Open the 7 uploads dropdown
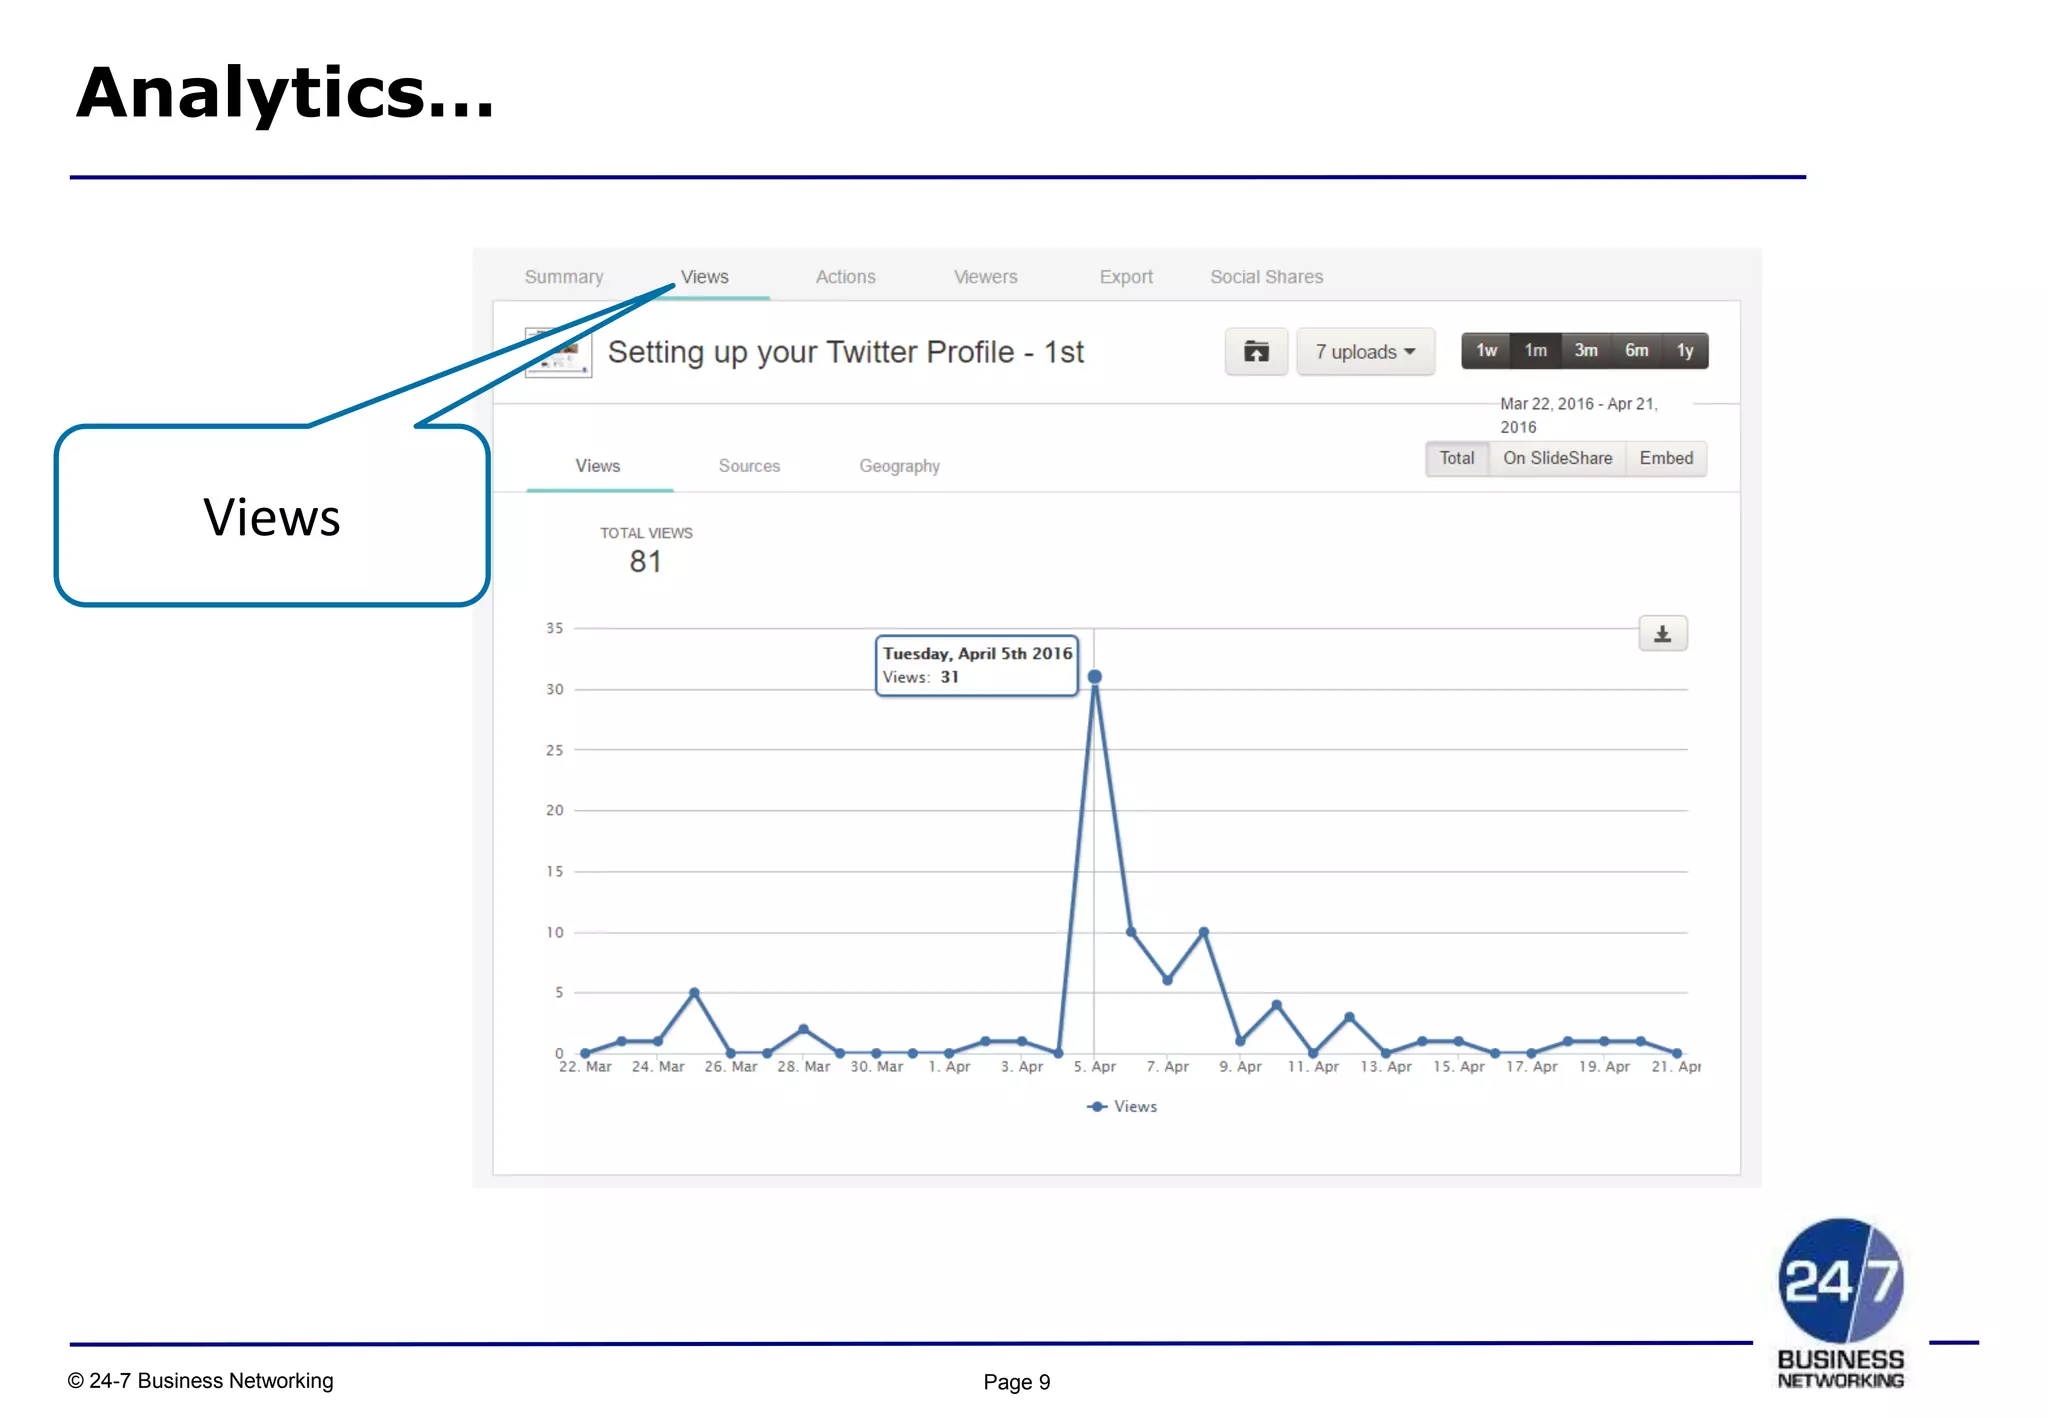Viewport: 2048px width, 1418px height. [1365, 352]
